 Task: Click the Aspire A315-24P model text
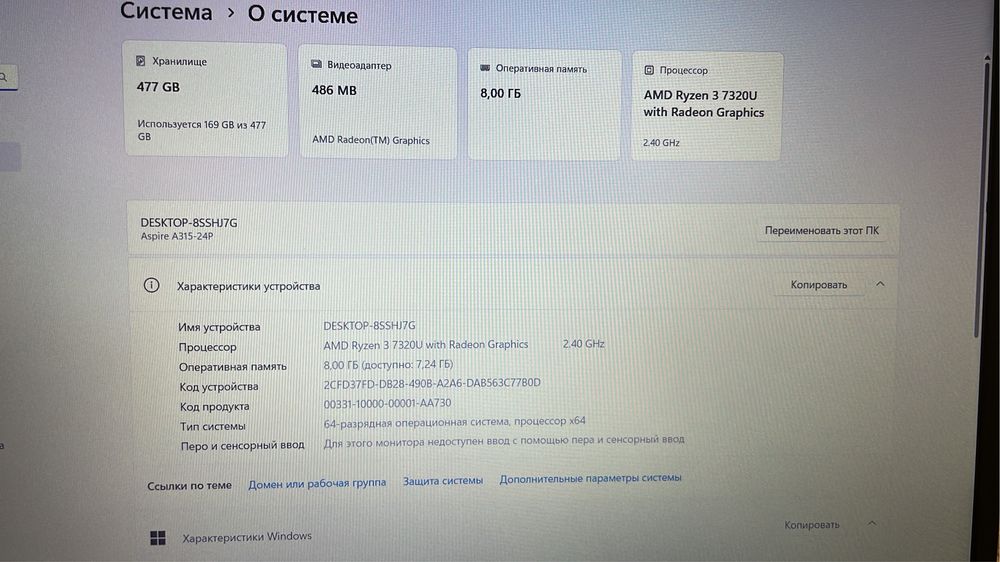(177, 236)
